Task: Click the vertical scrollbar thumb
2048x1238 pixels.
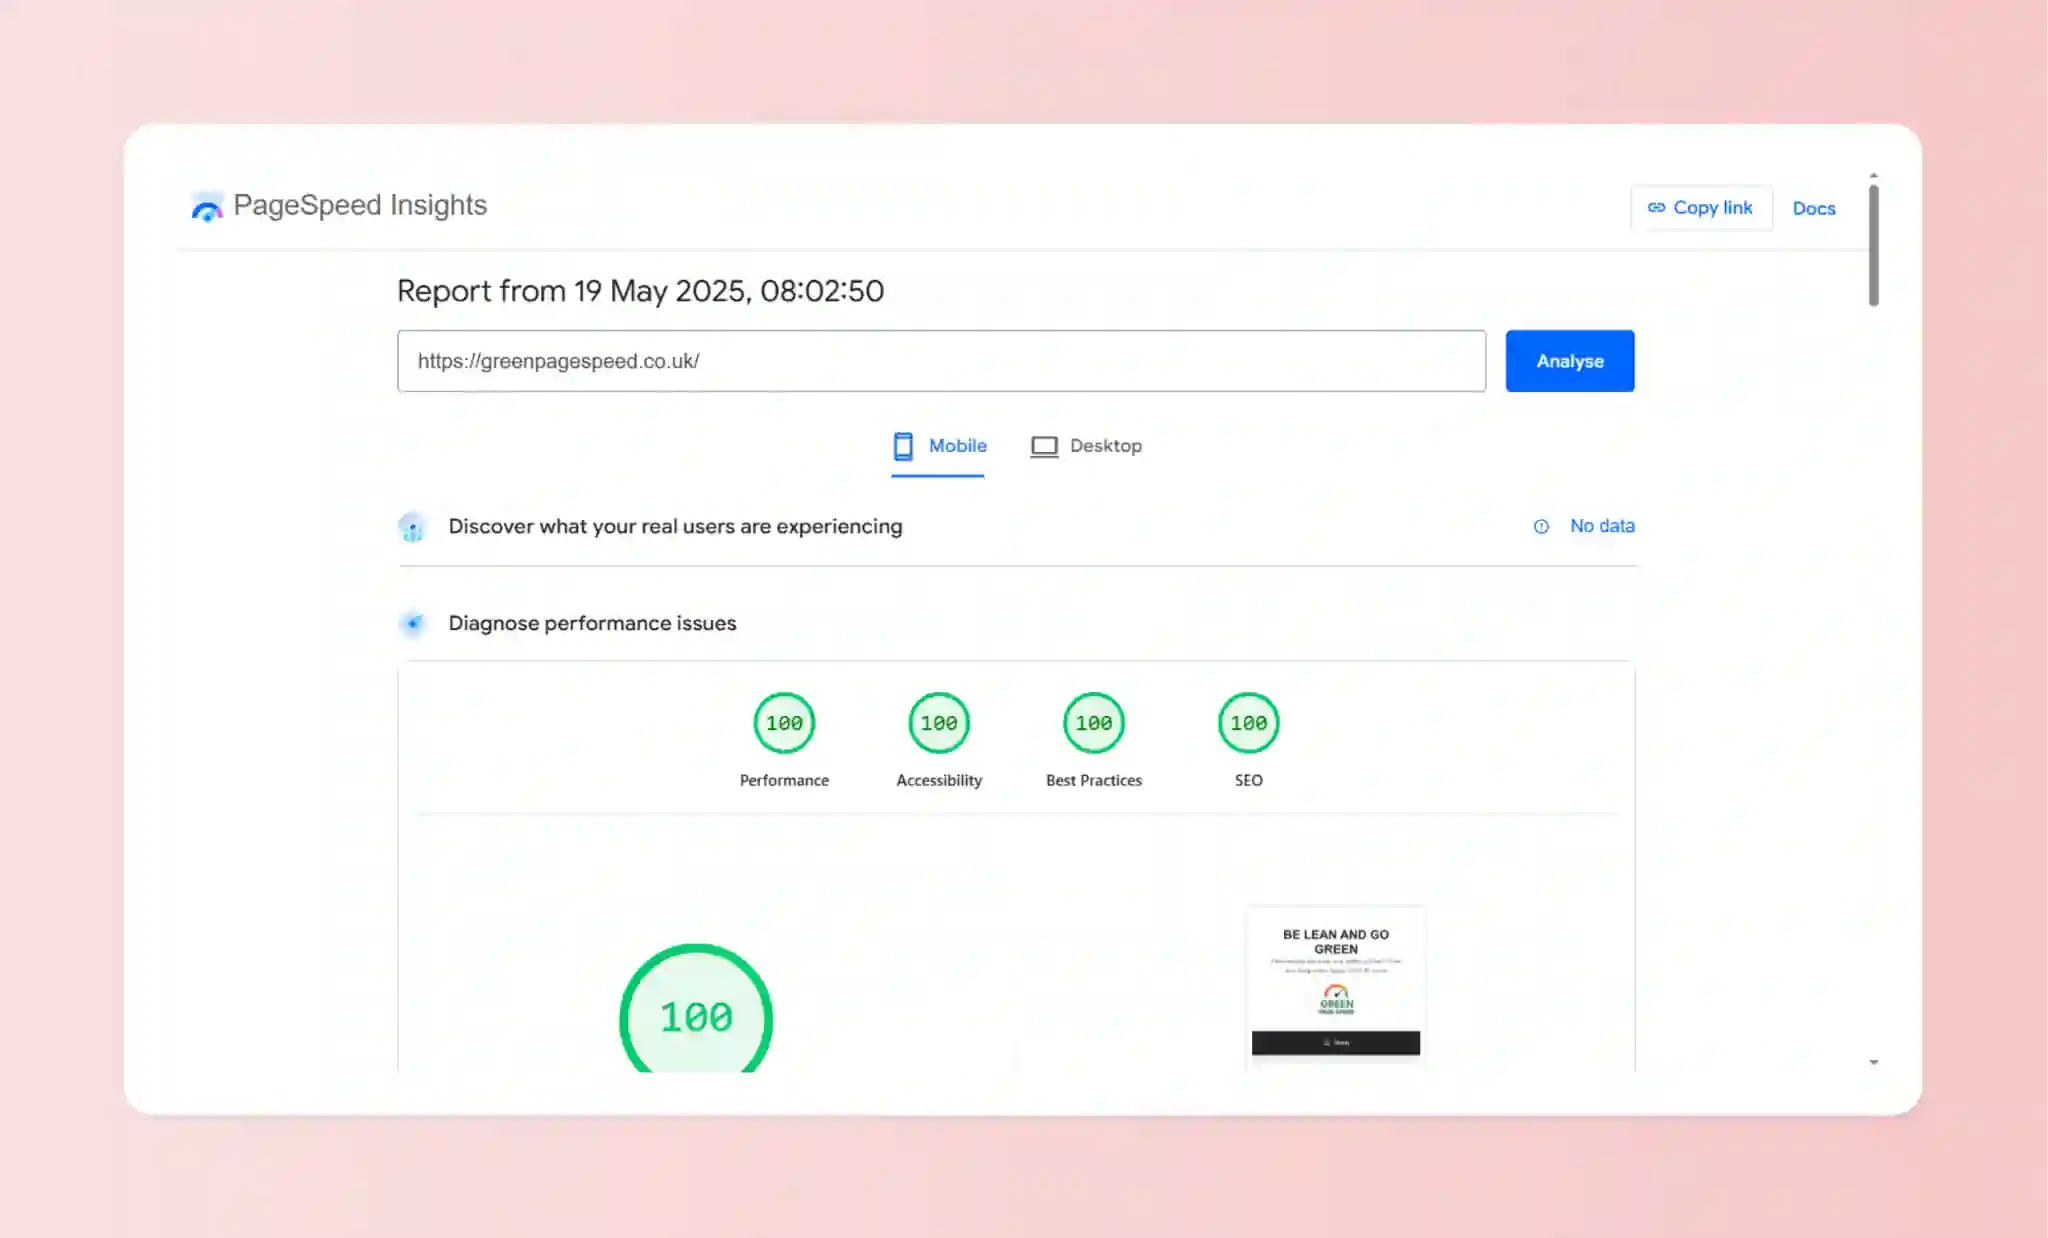Action: click(1874, 245)
